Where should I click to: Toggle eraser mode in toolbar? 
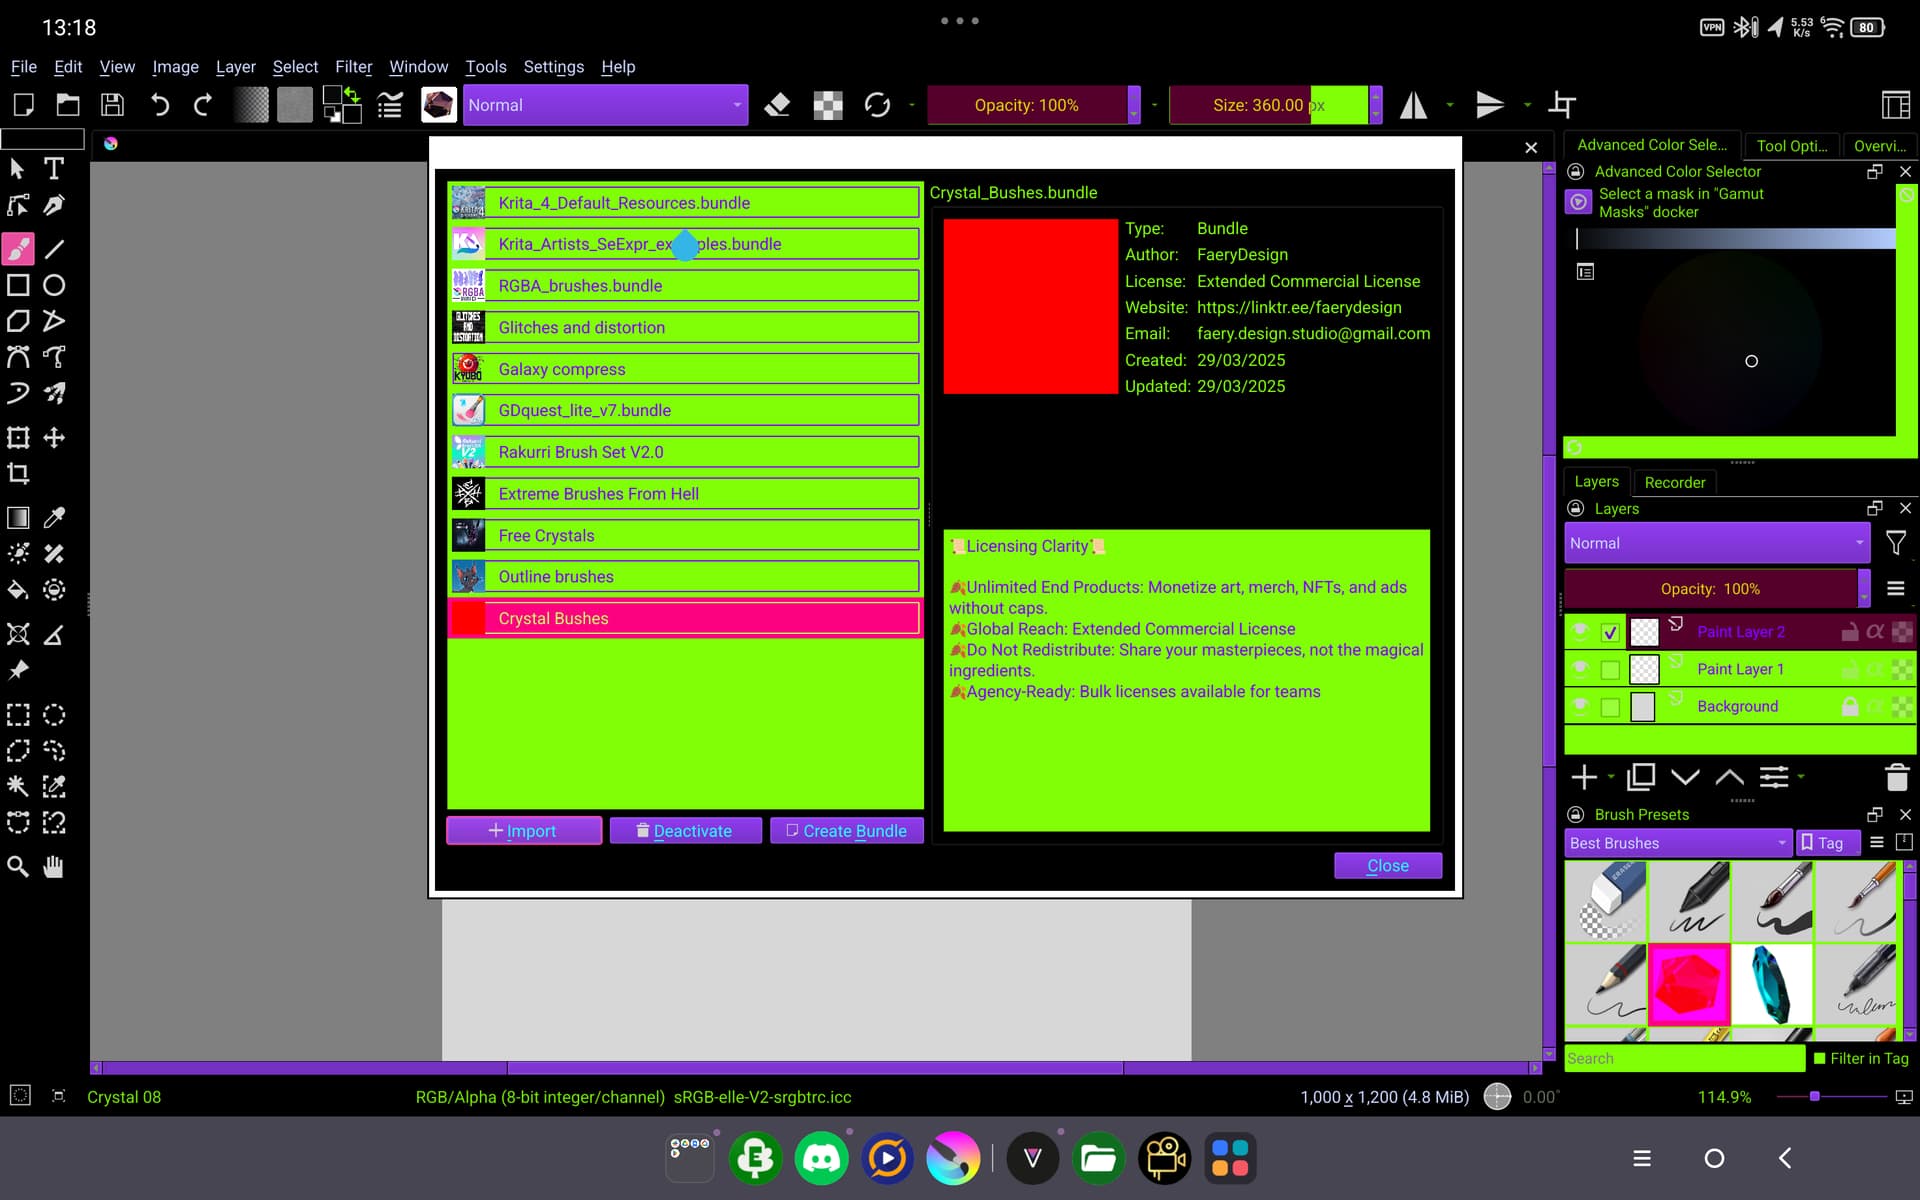pos(777,105)
